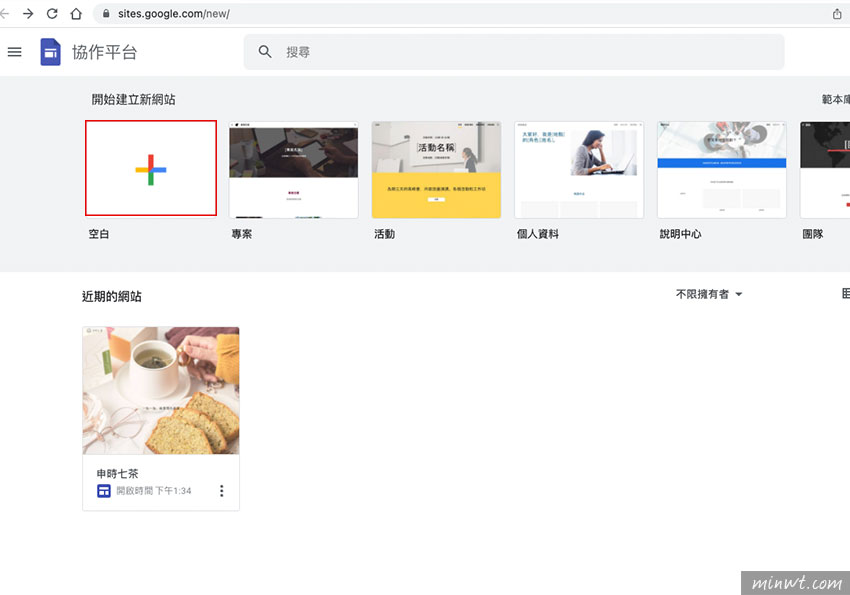Click the 個人資料 template label

coord(538,234)
